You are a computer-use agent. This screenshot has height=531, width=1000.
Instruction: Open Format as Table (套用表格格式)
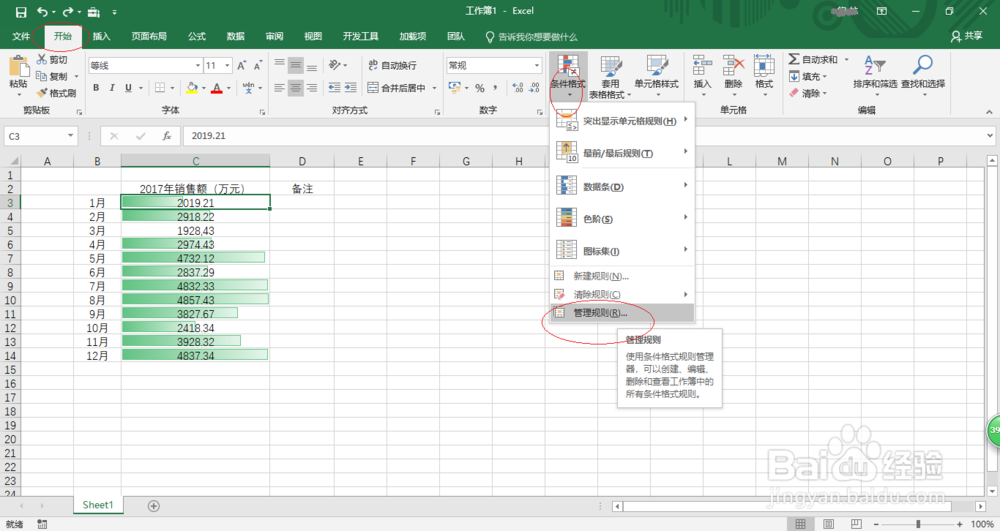(x=610, y=76)
